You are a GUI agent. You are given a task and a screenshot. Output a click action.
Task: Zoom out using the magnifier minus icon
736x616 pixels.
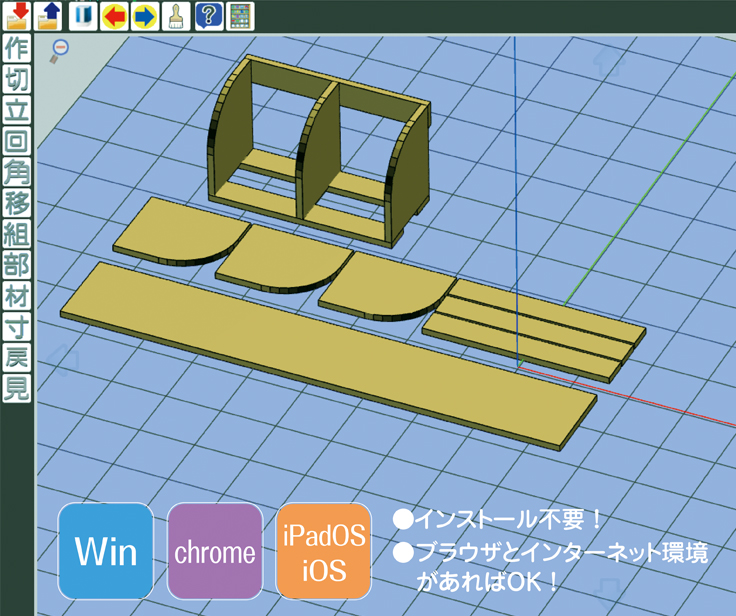coord(60,47)
